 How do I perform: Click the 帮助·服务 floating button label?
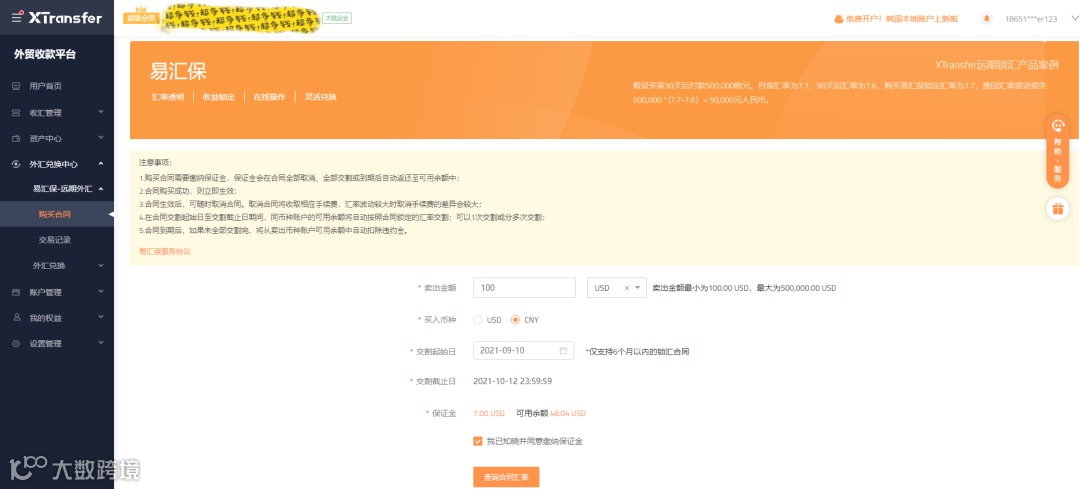pos(1058,160)
